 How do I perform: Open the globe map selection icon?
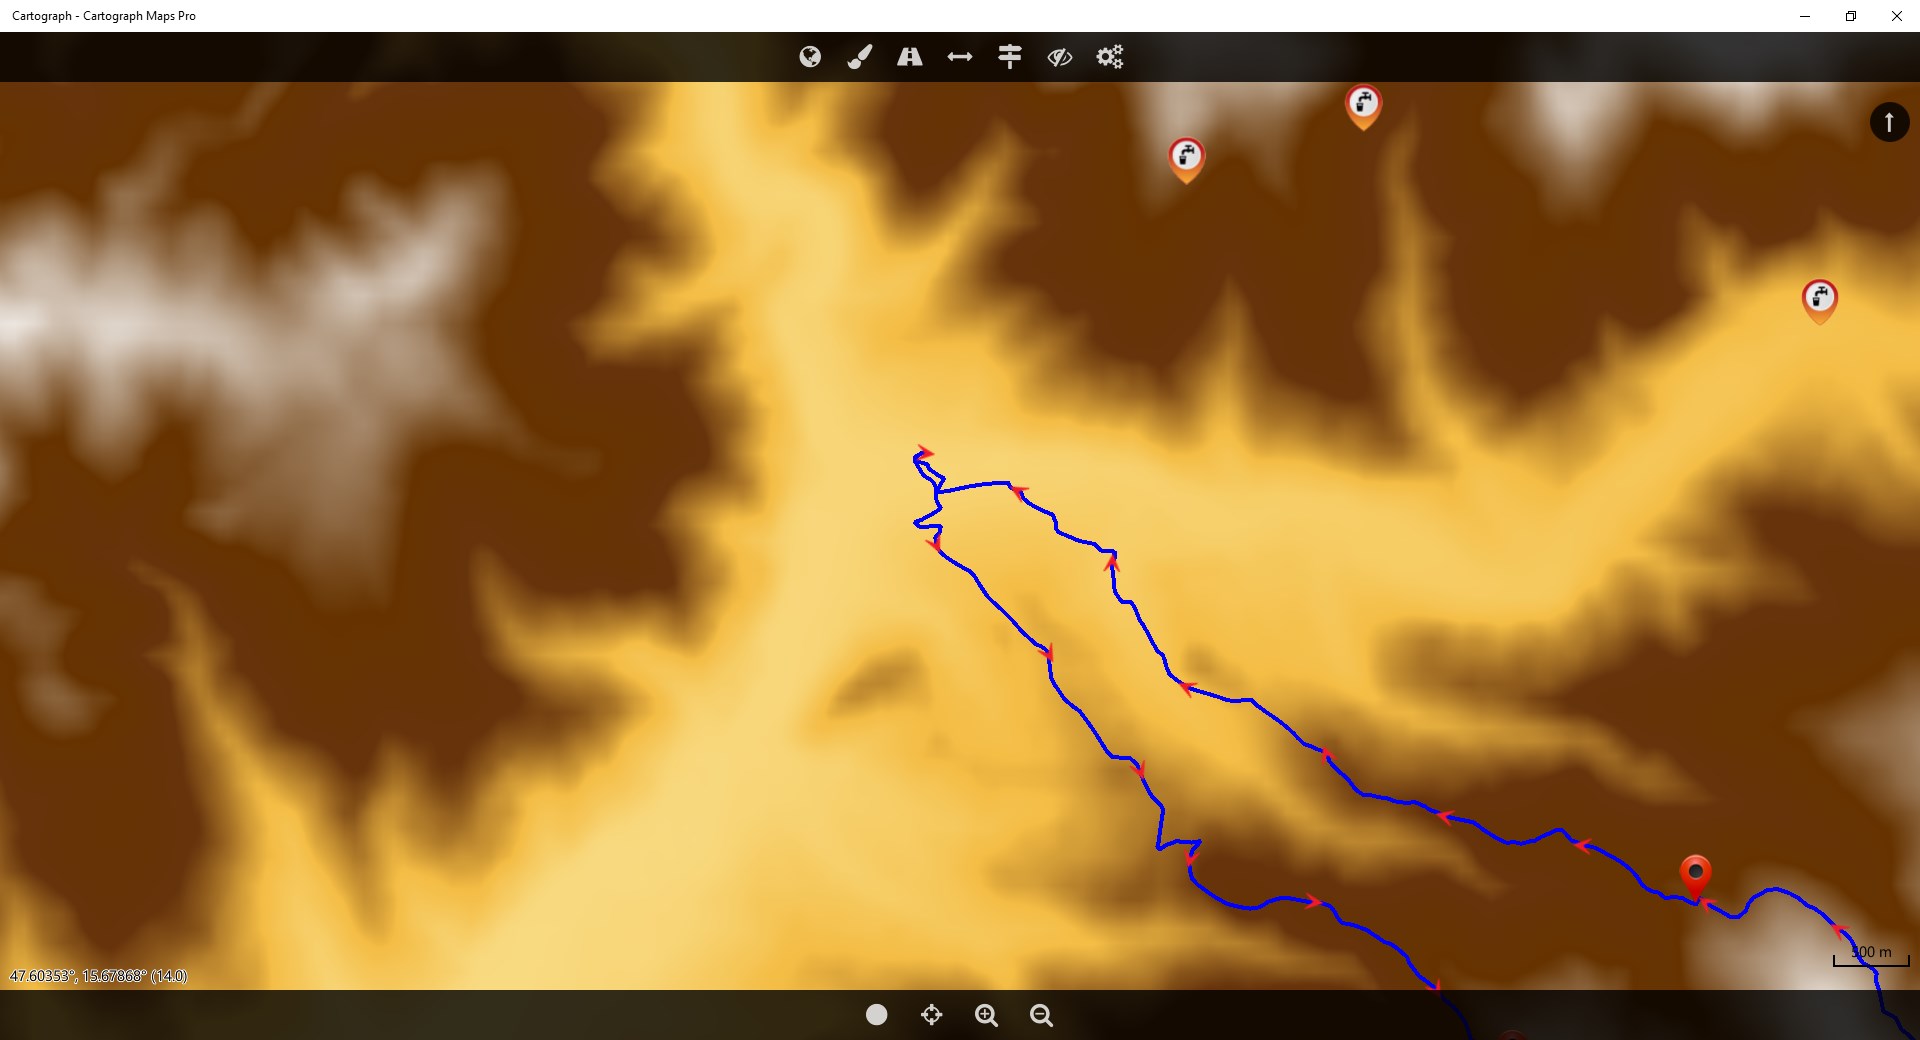click(x=810, y=57)
